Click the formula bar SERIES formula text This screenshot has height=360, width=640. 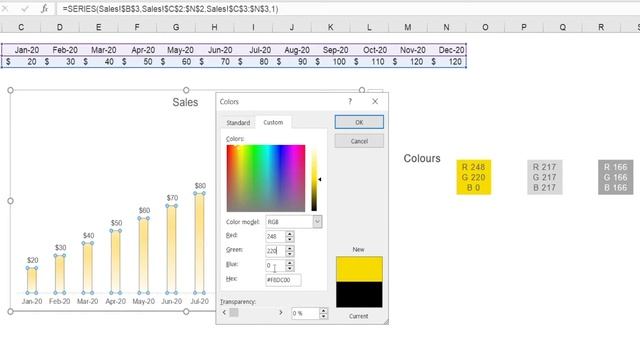pos(170,9)
